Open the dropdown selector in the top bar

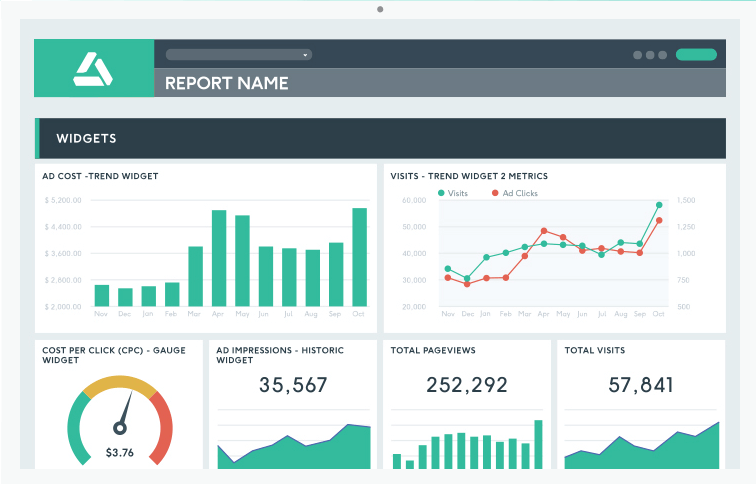(x=238, y=54)
